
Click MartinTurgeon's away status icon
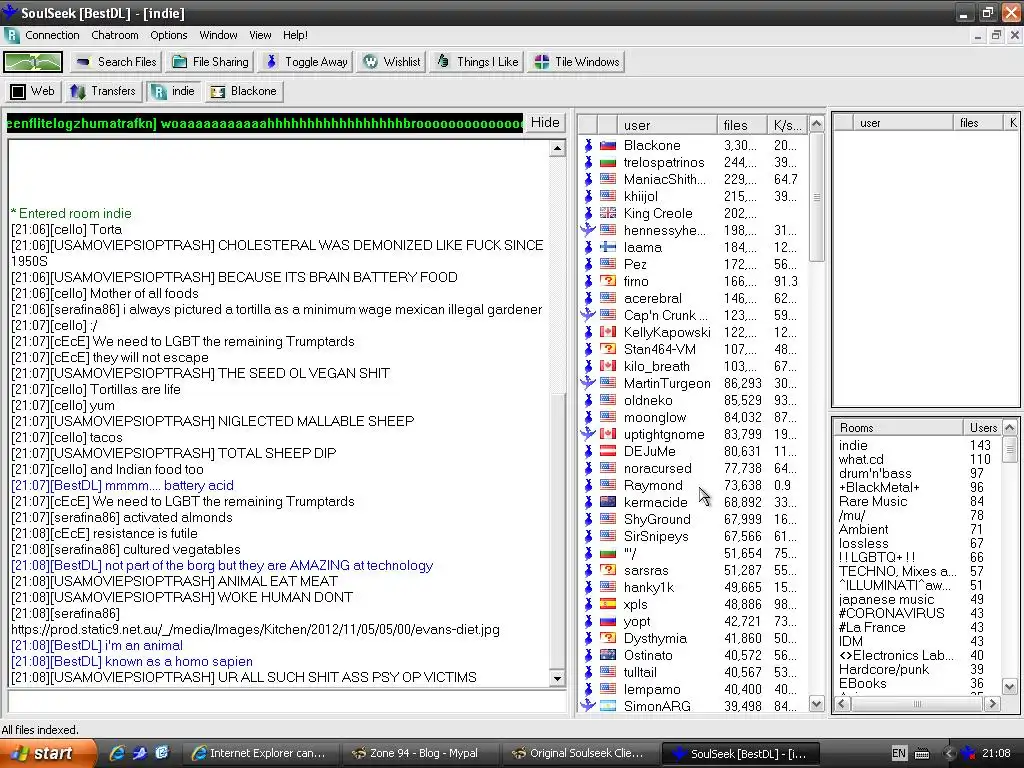(588, 383)
